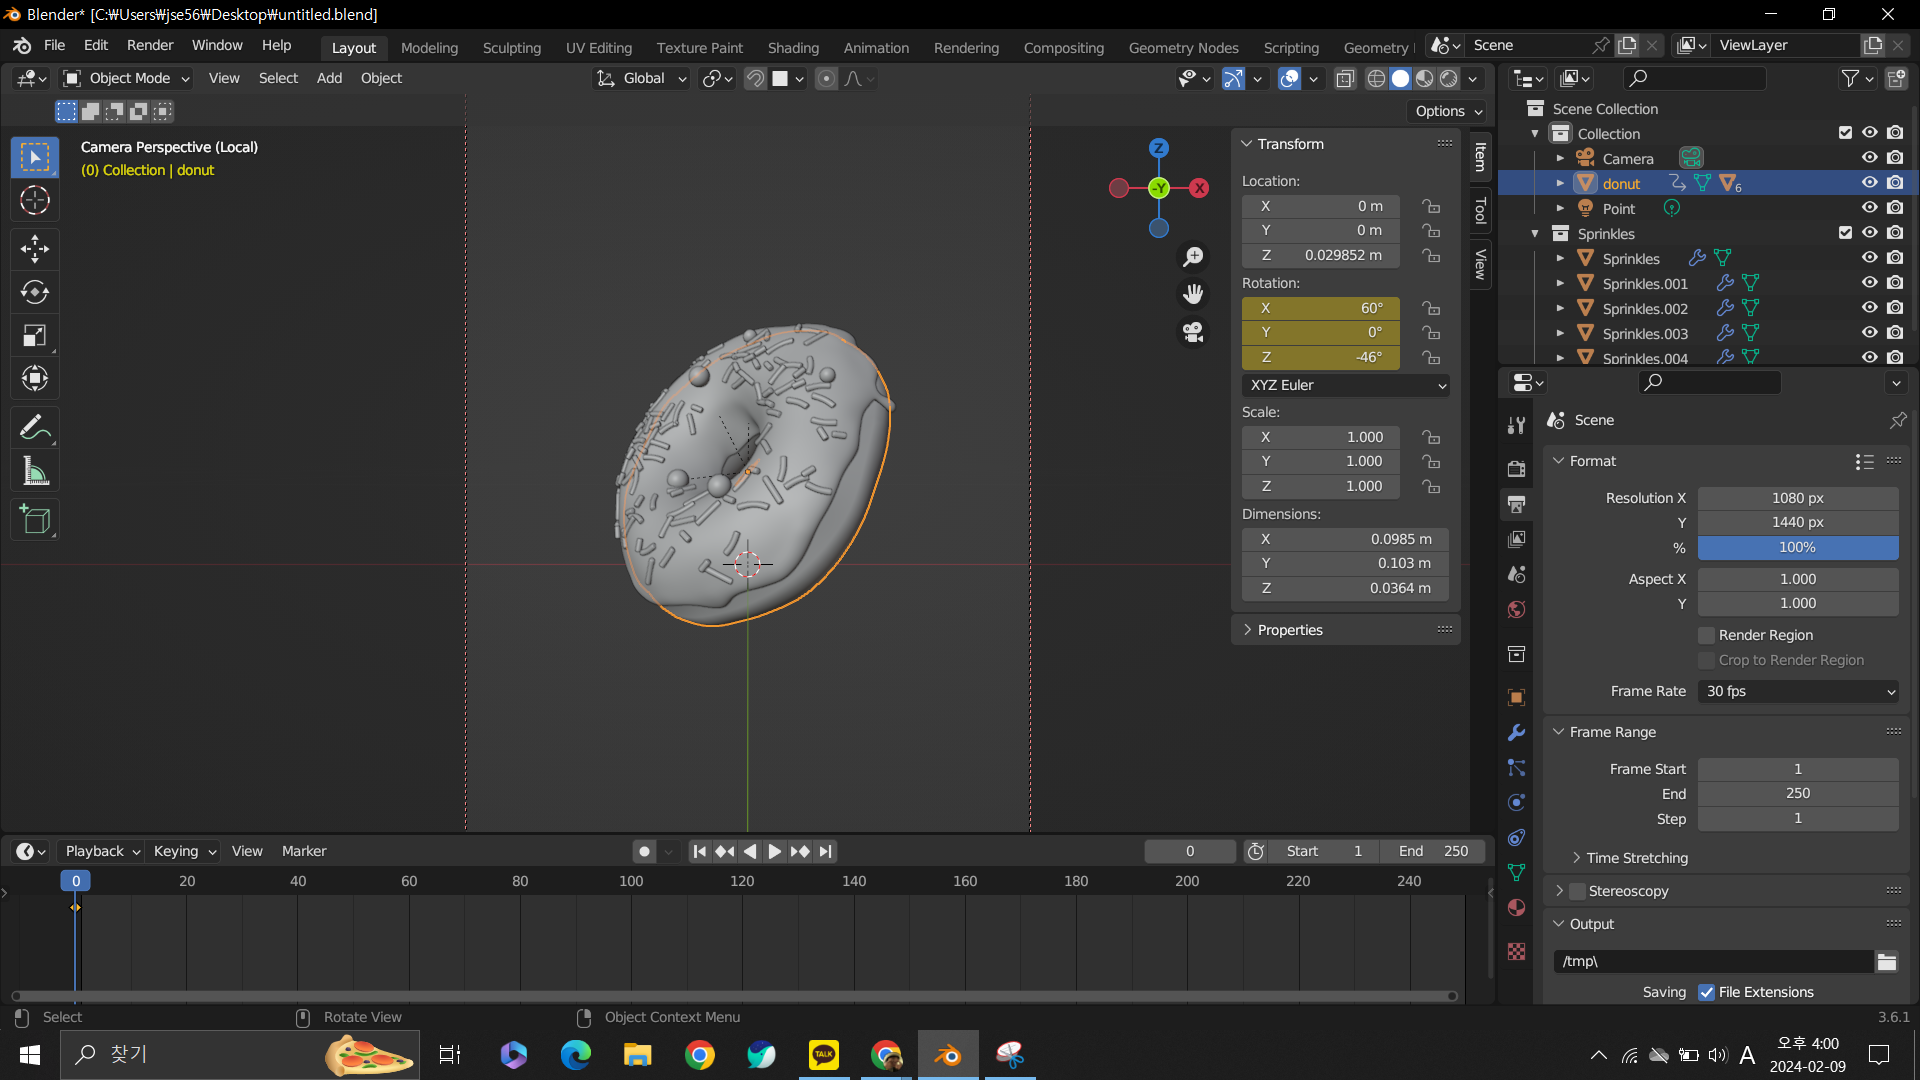The image size is (1920, 1080).
Task: Open the Tool properties tab icon
Action: coord(1516,425)
